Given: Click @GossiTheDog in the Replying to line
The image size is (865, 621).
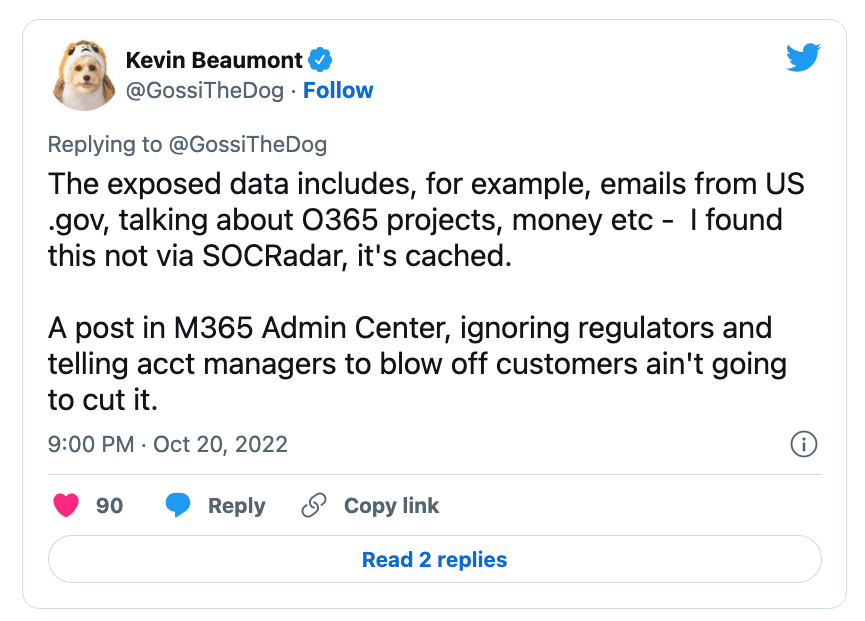Looking at the screenshot, I should 249,145.
